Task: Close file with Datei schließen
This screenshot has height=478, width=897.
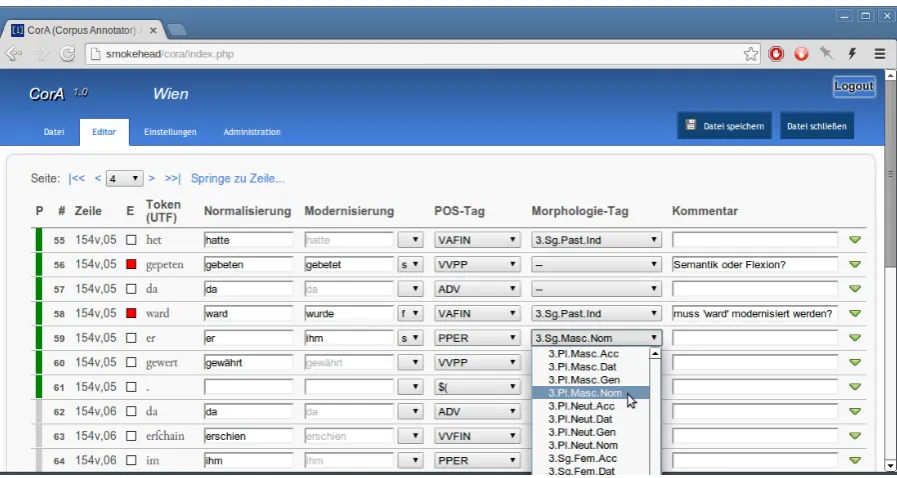Action: tap(816, 126)
